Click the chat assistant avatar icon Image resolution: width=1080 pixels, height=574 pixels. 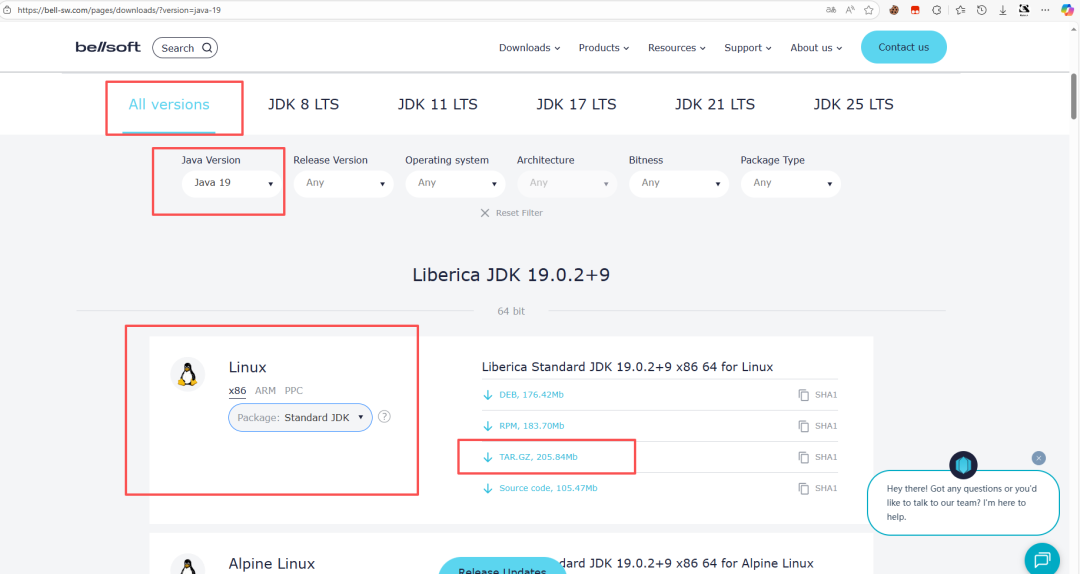pyautogui.click(x=963, y=465)
